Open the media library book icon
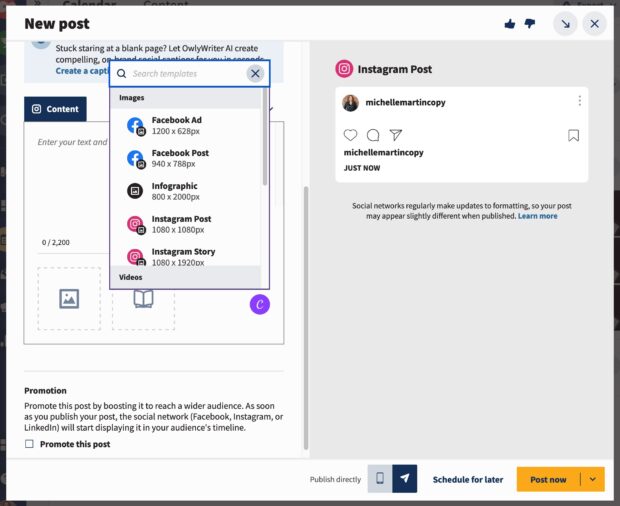The height and width of the screenshot is (506, 620). [143, 298]
